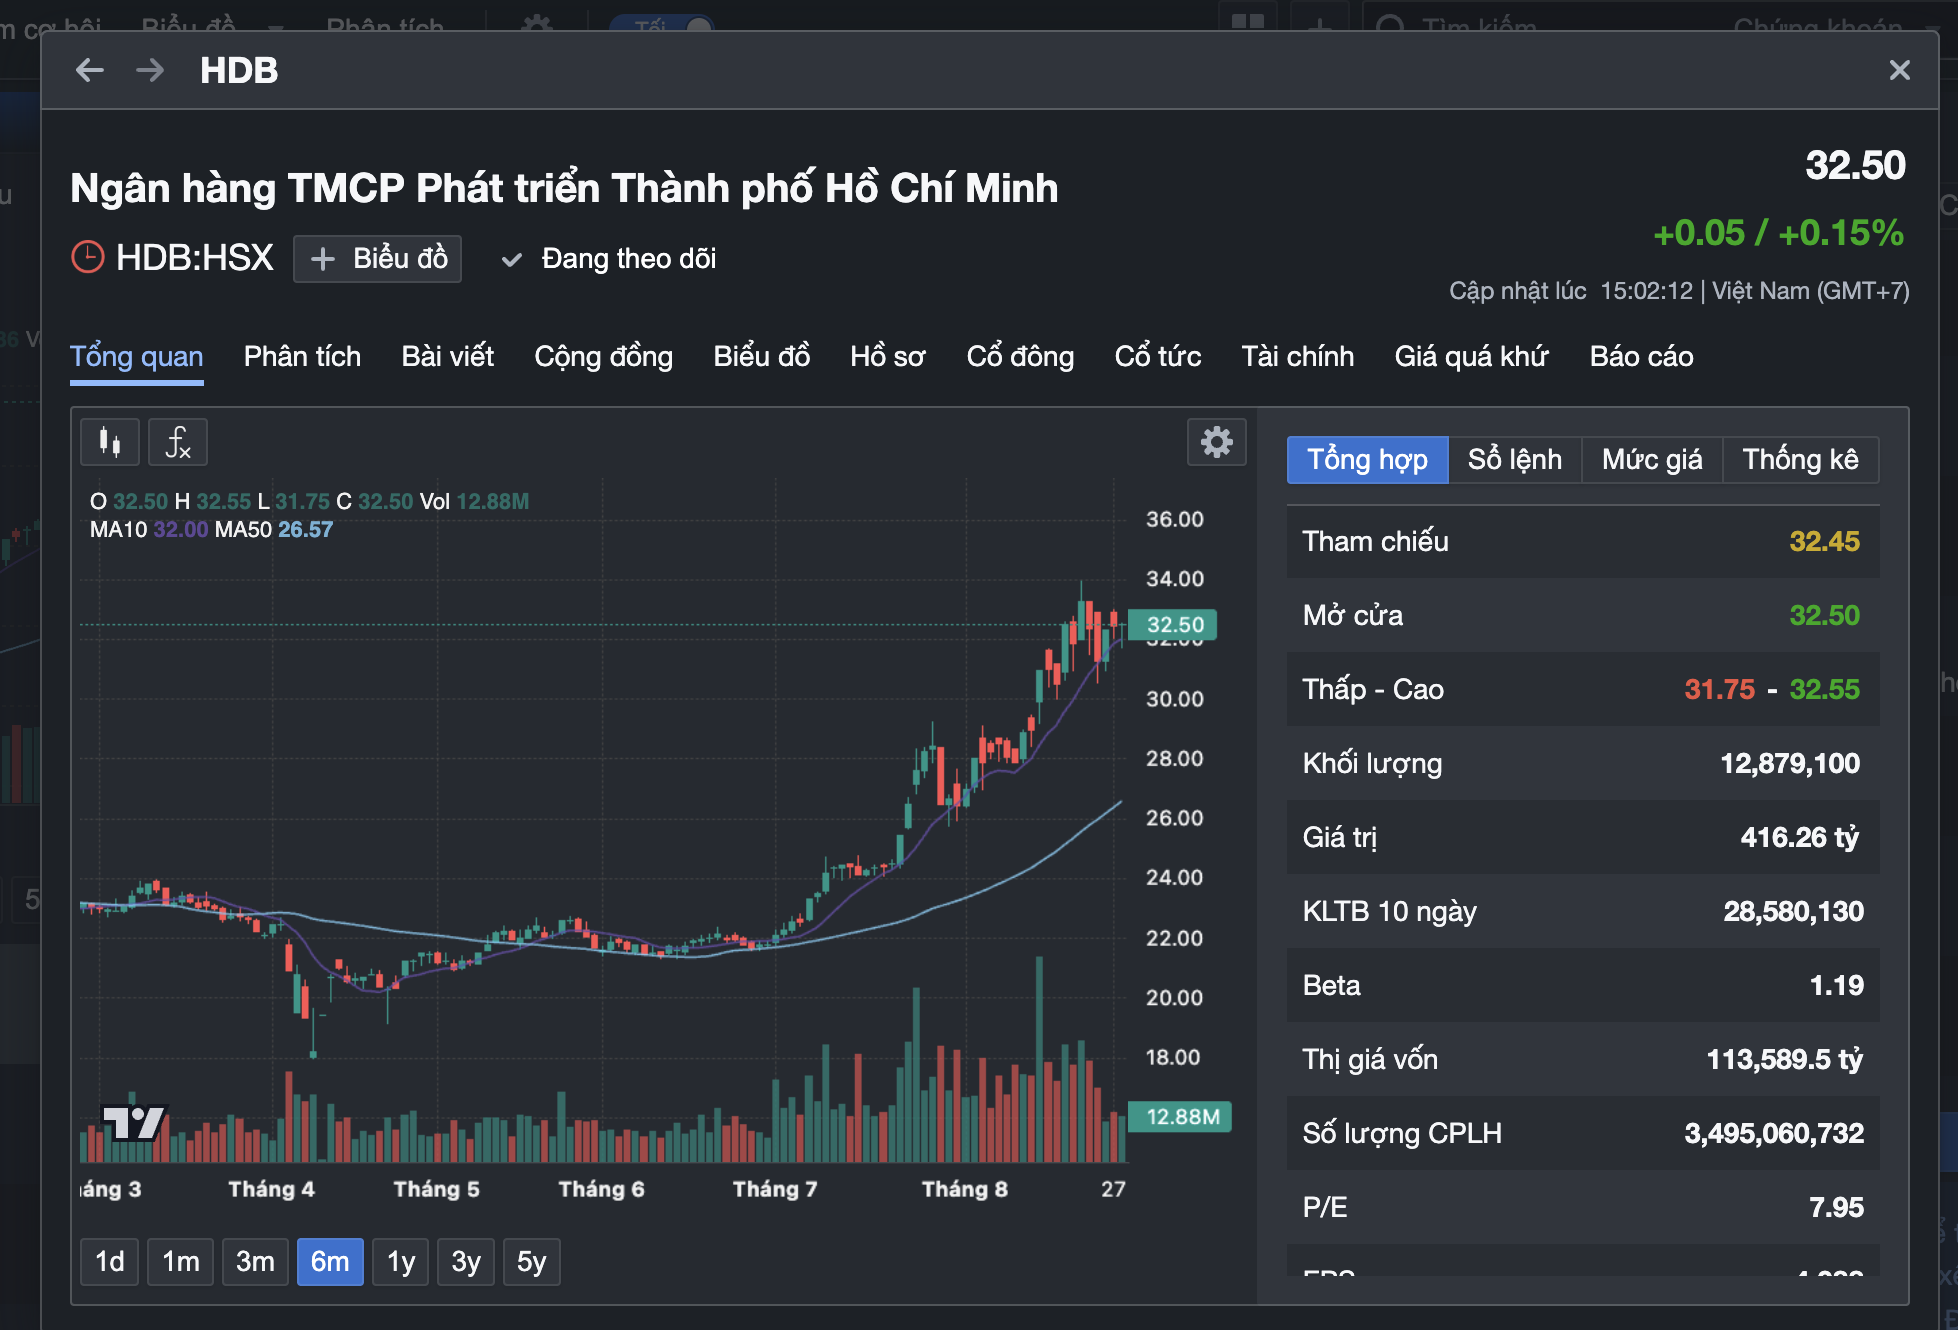Click the 32.50 price label on axis

pyautogui.click(x=1174, y=625)
